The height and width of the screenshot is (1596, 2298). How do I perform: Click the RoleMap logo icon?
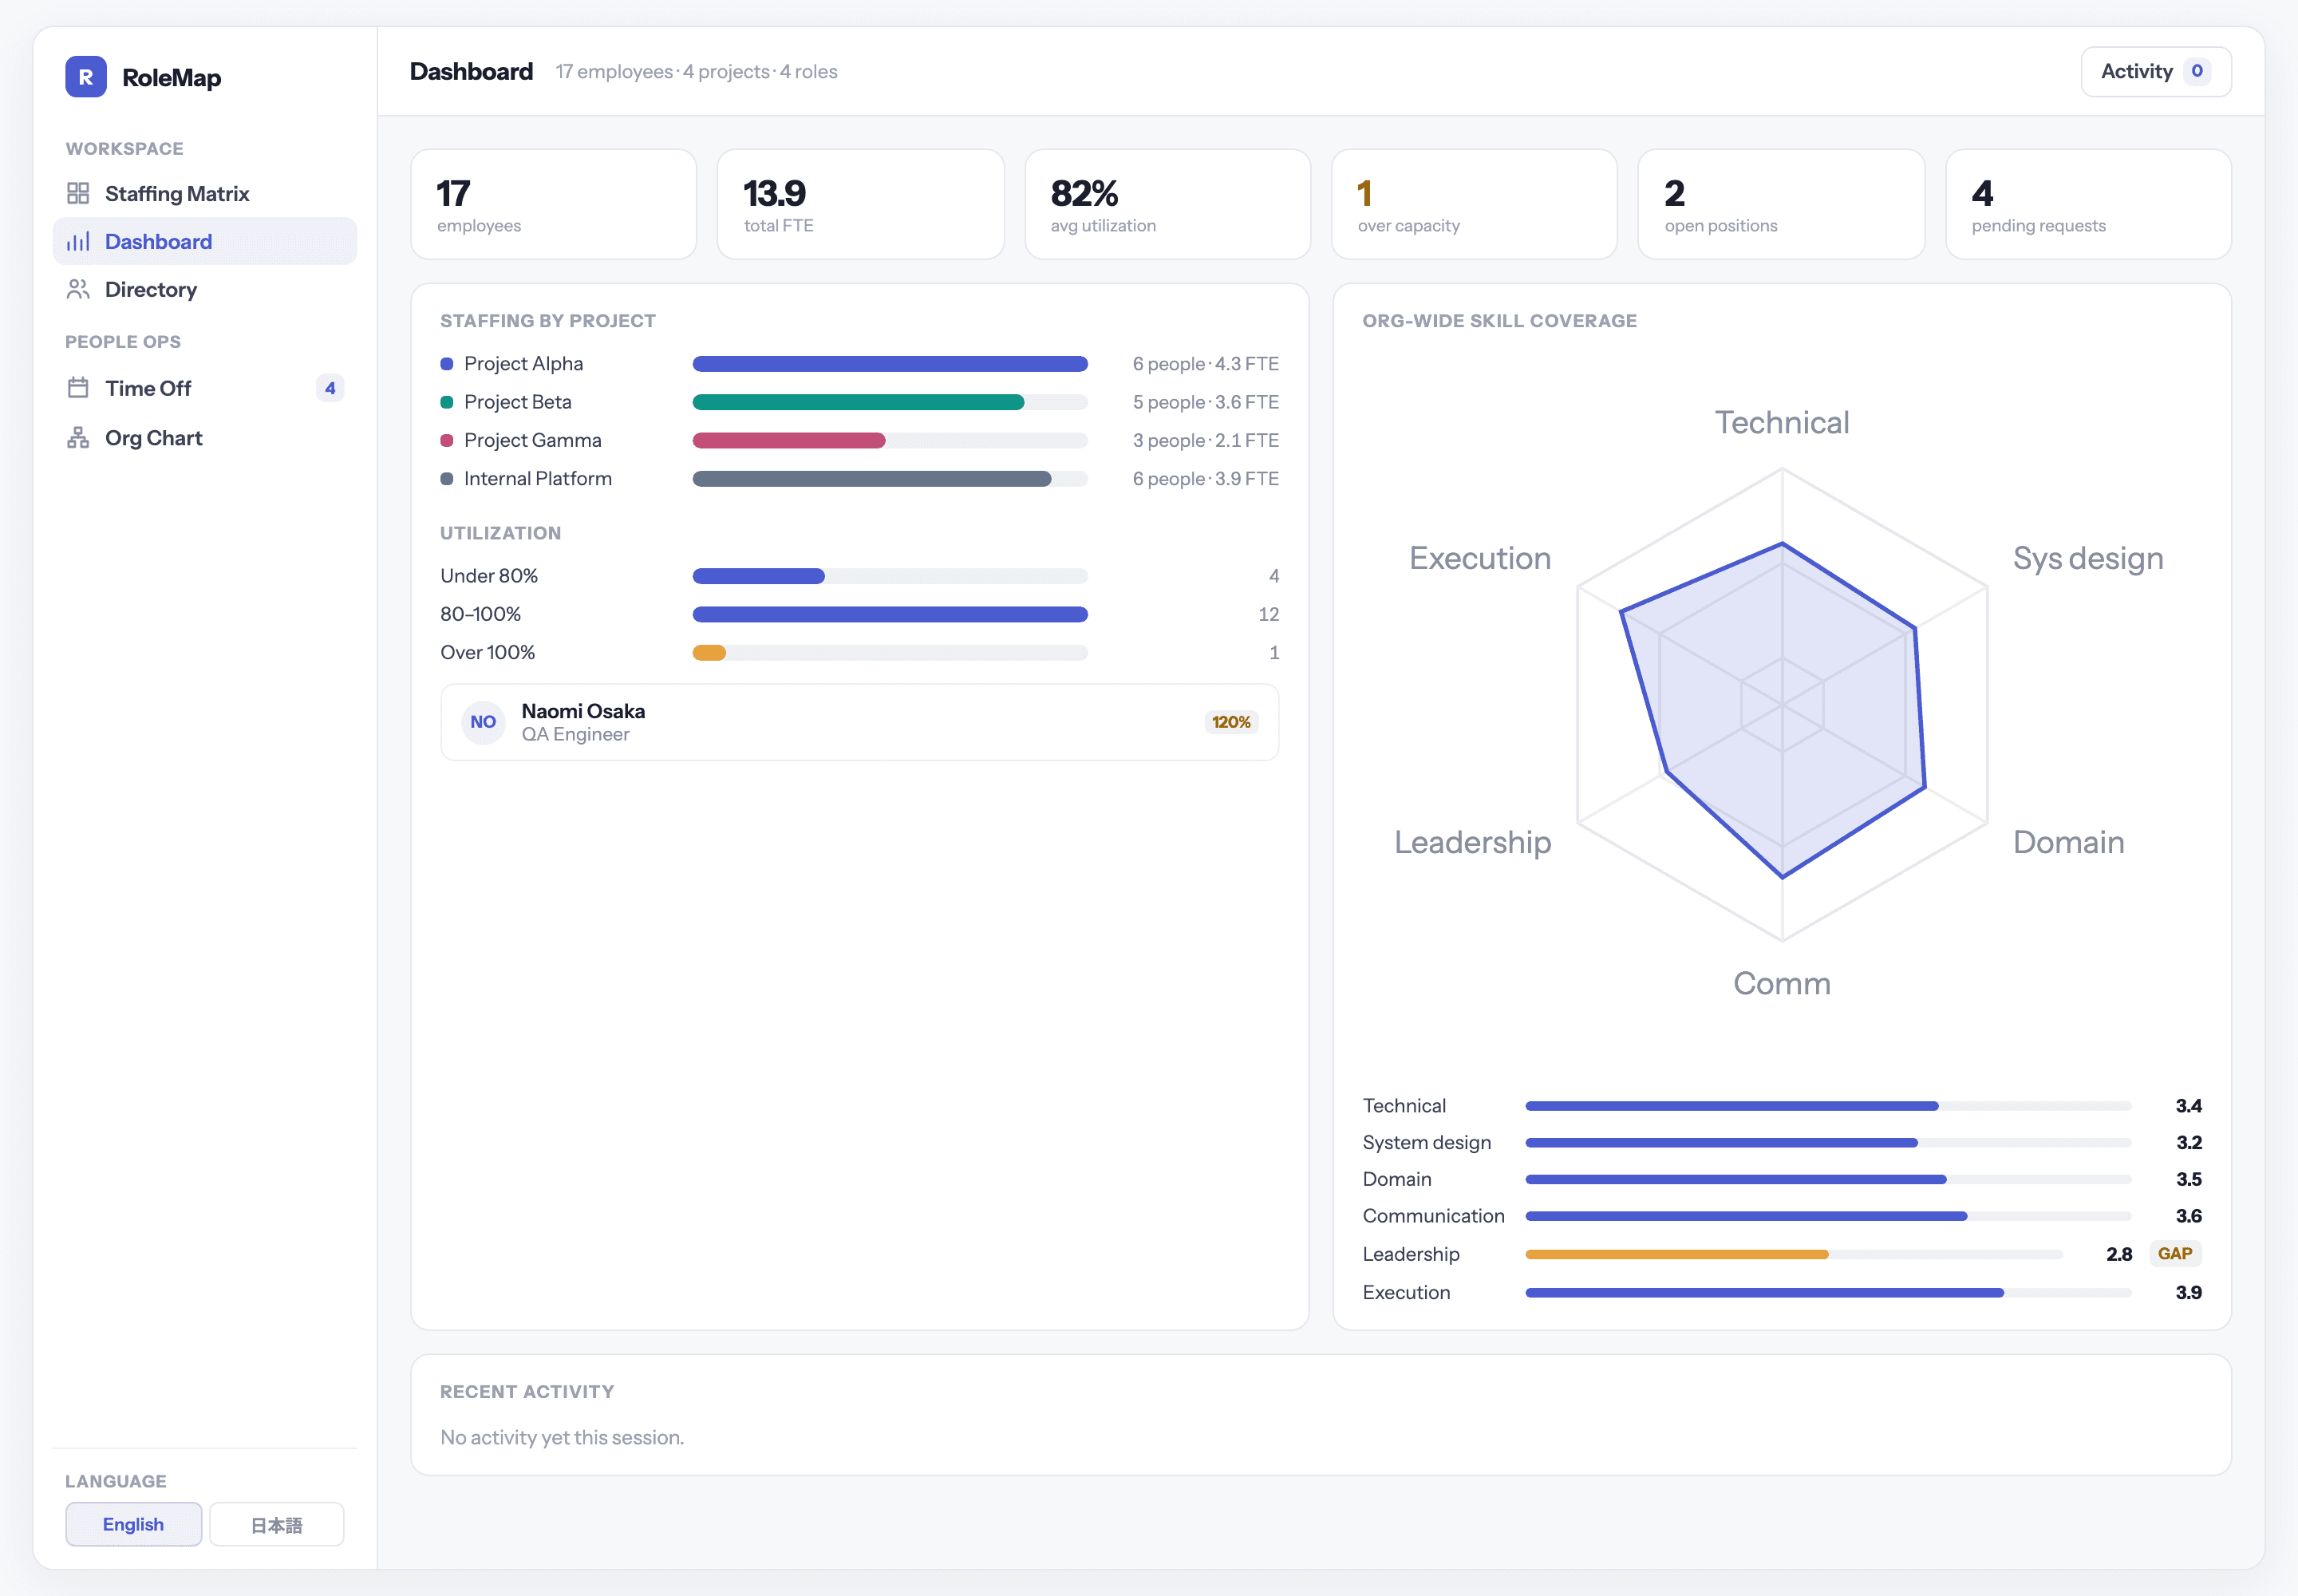pyautogui.click(x=86, y=77)
